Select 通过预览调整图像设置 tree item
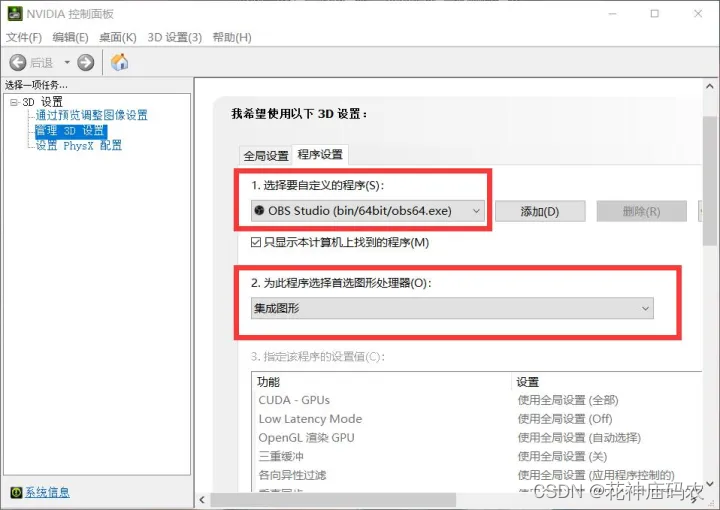The image size is (720, 510). pos(92,115)
